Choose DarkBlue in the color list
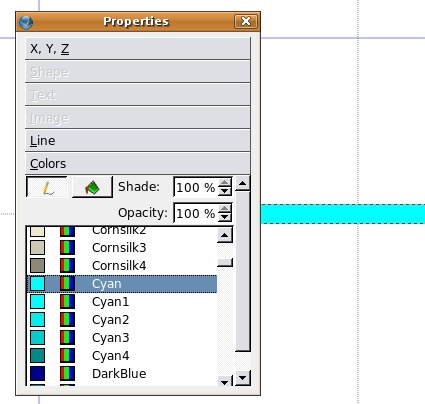 tap(122, 373)
